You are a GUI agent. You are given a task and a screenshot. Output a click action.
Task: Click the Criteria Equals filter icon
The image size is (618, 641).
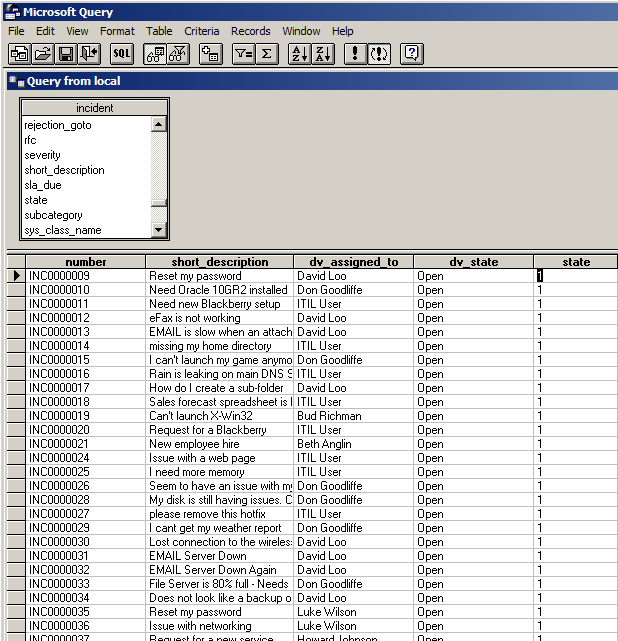pos(244,54)
